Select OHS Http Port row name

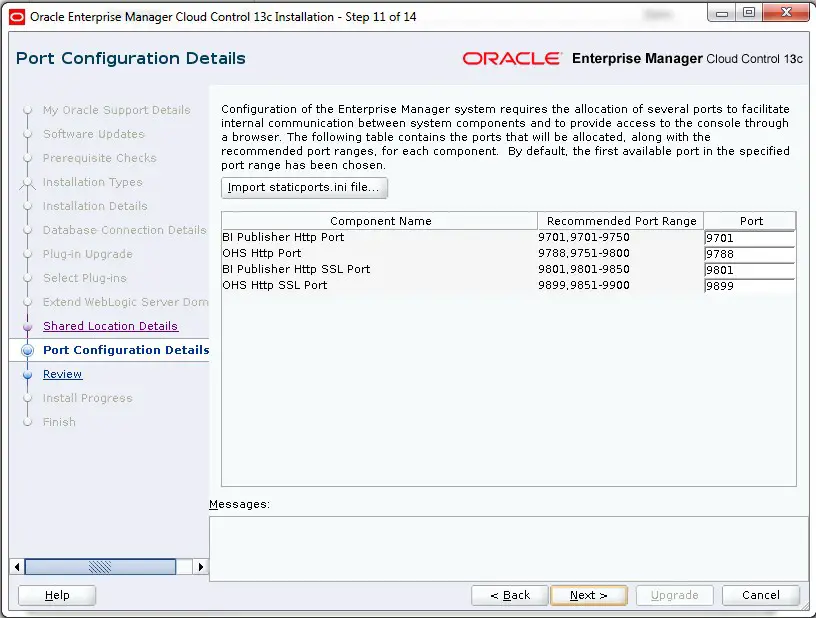(262, 253)
